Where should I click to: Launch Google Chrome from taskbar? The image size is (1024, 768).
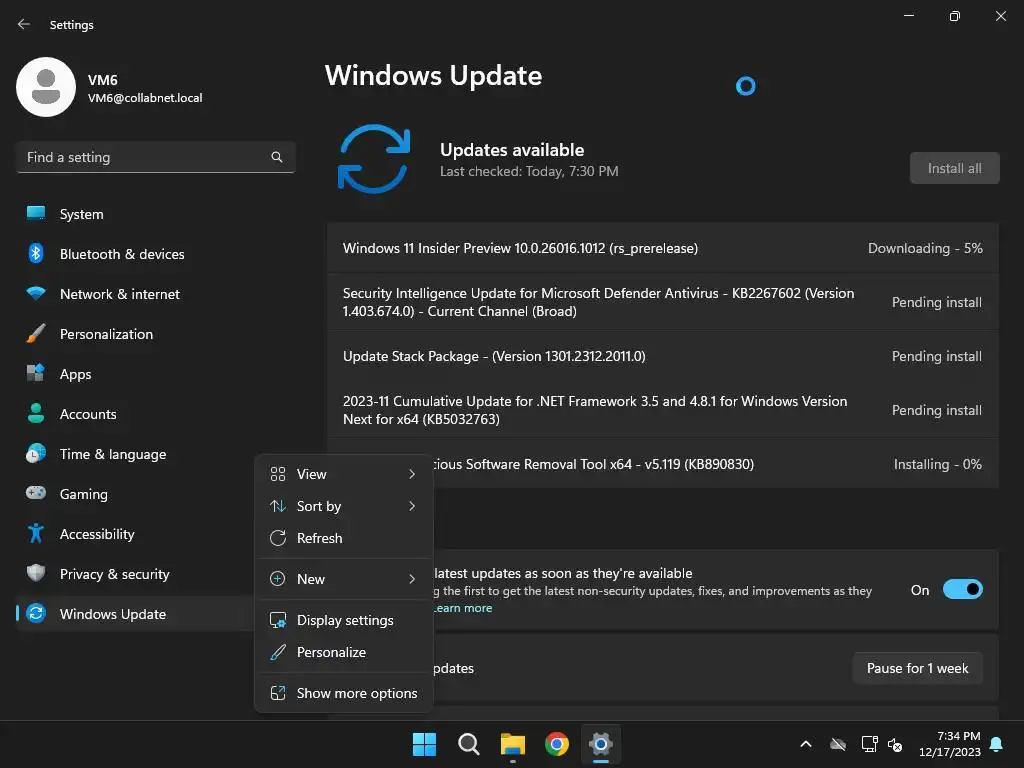click(x=557, y=744)
